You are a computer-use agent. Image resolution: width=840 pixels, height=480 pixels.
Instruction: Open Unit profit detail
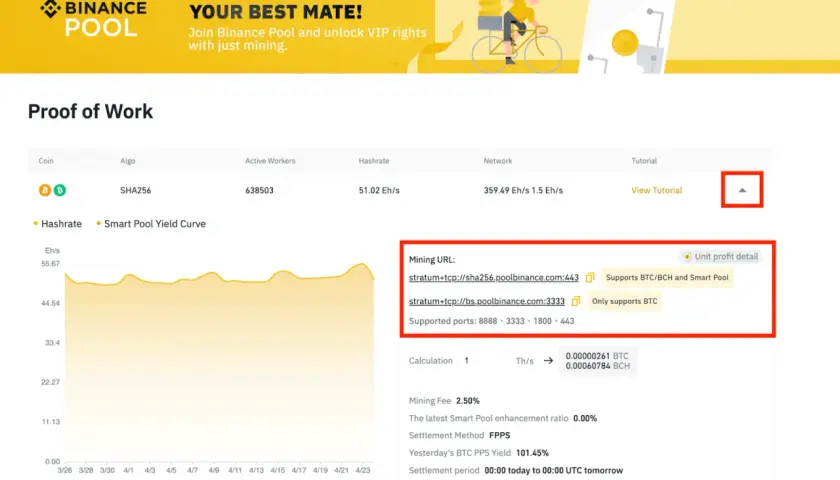click(721, 257)
